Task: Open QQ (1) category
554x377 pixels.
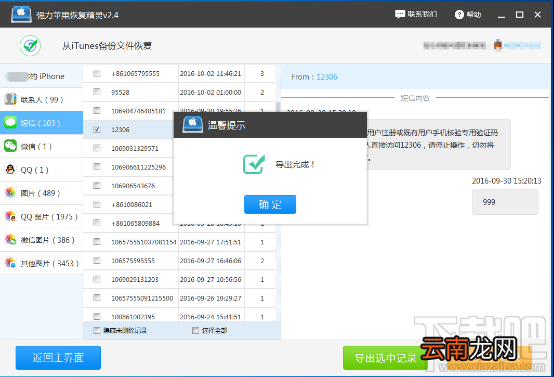Action: [41, 169]
